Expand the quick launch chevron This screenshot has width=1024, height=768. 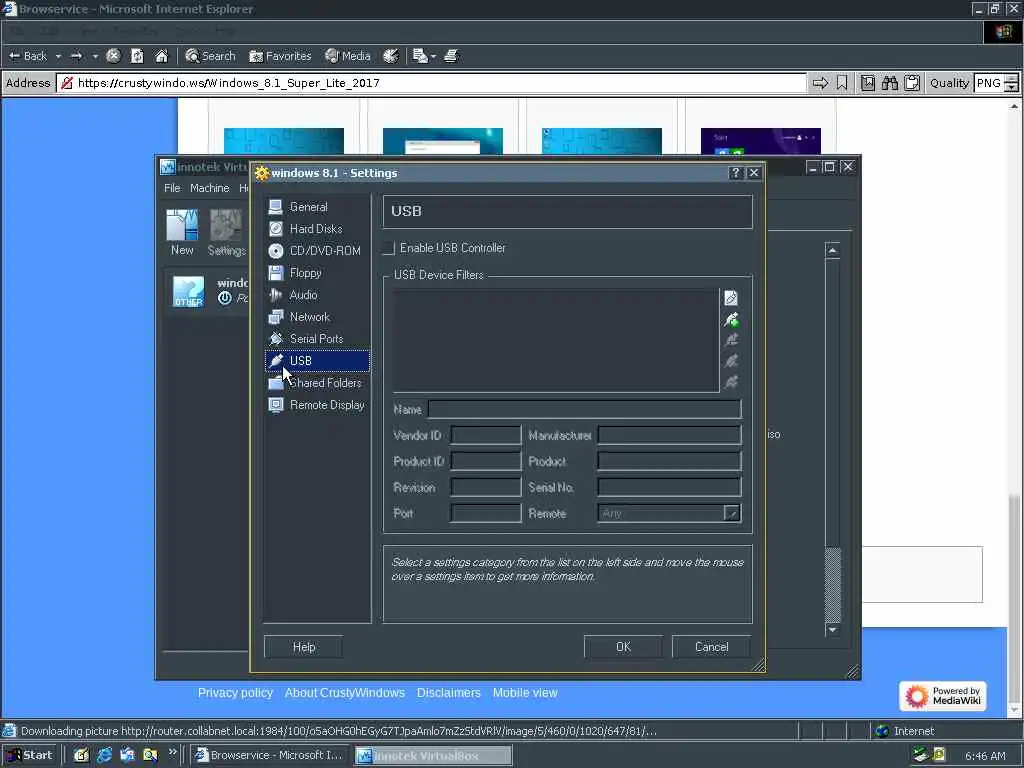(172, 753)
